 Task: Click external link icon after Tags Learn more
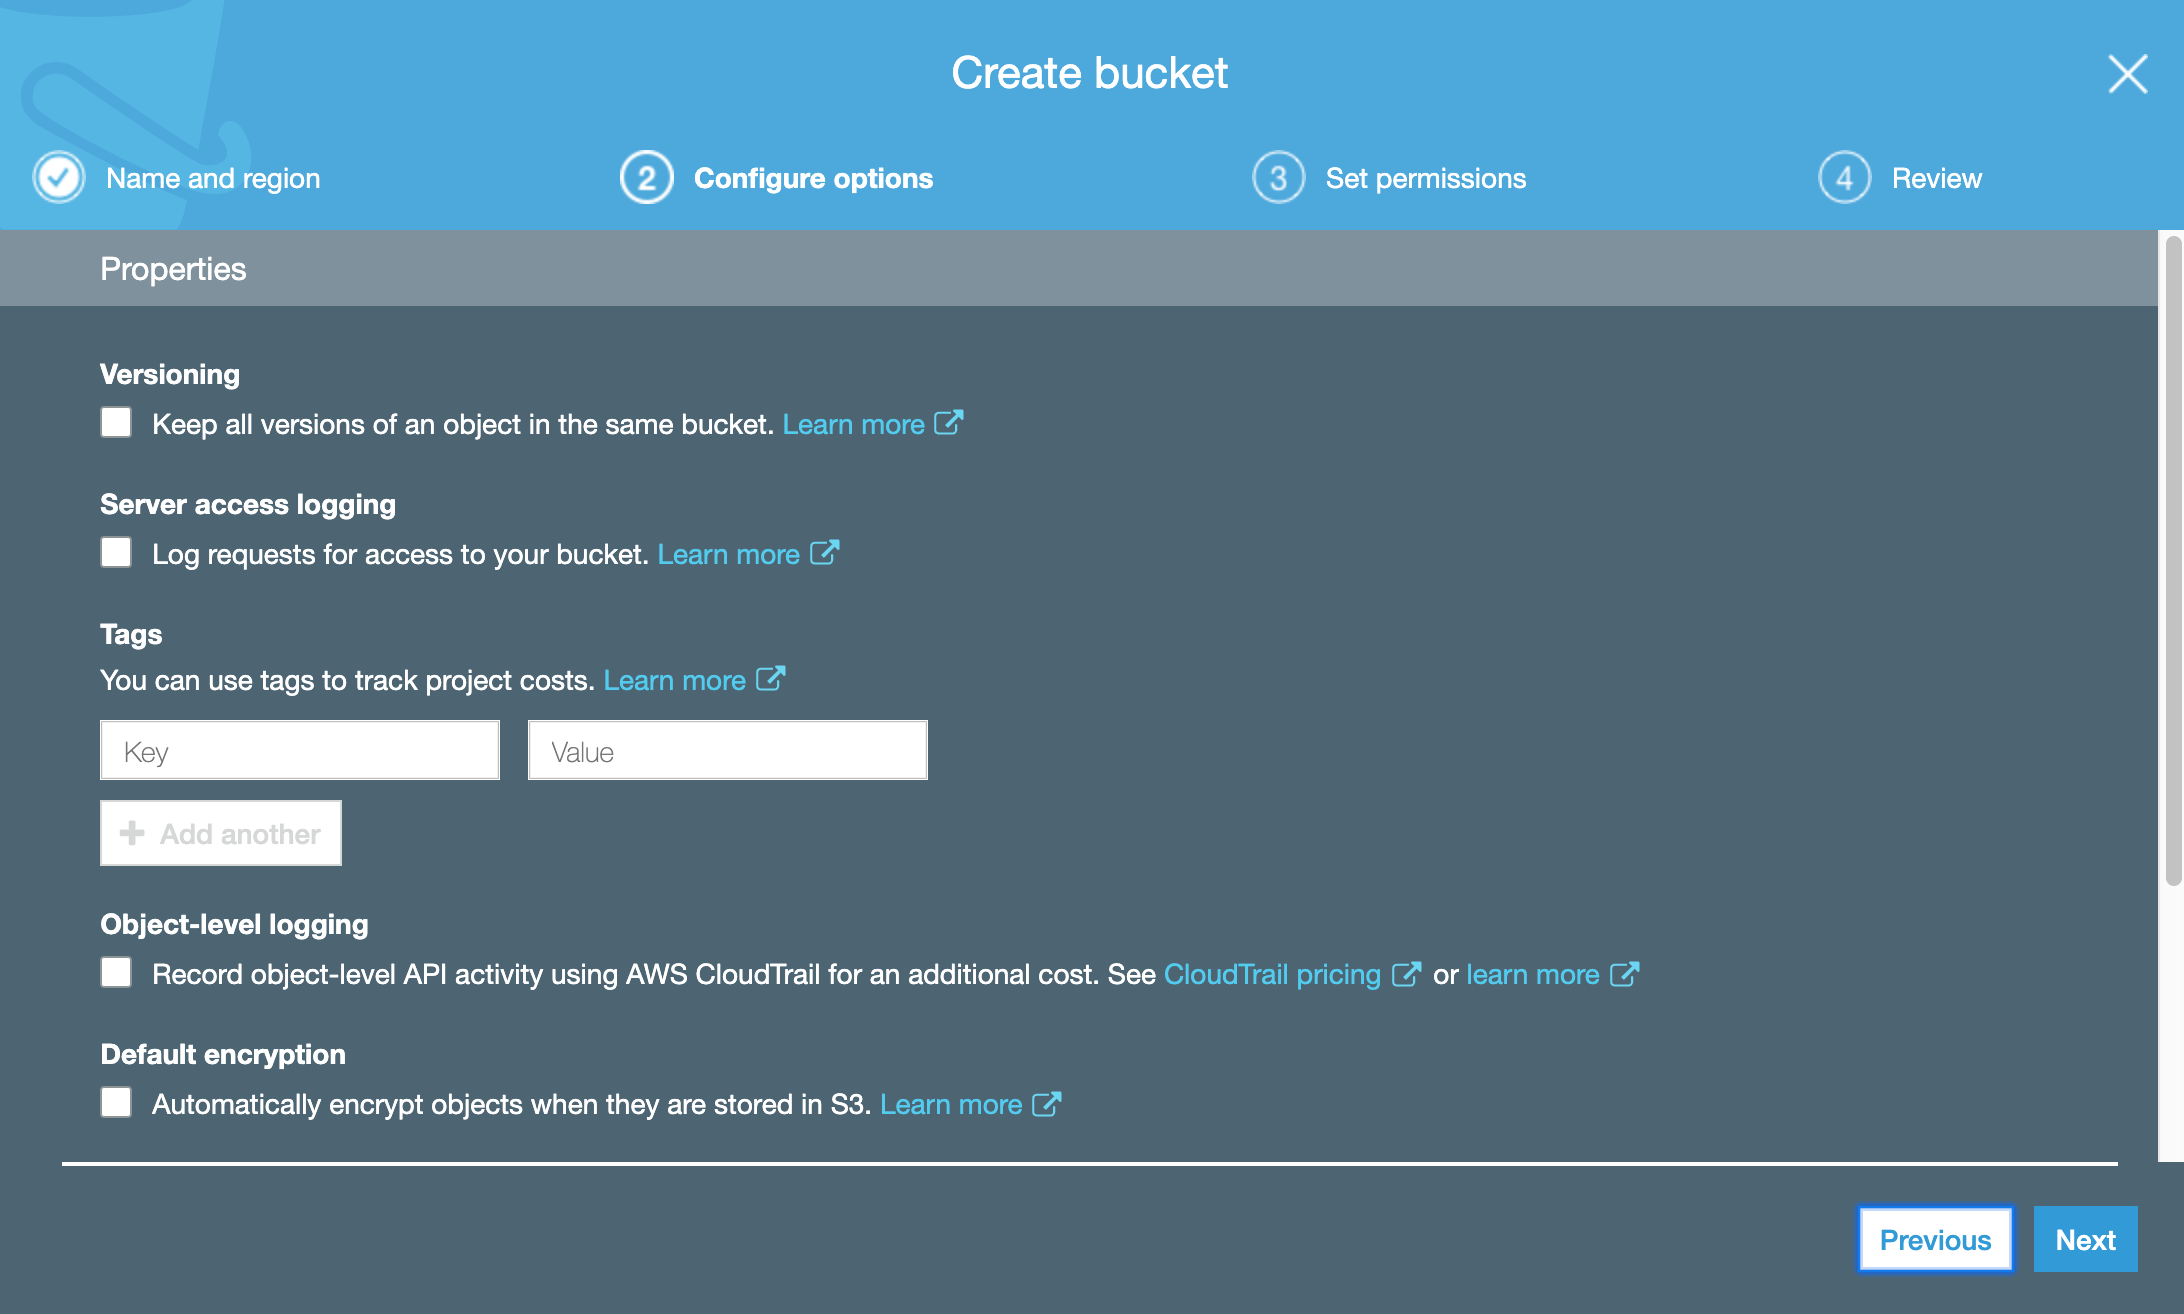coord(770,679)
